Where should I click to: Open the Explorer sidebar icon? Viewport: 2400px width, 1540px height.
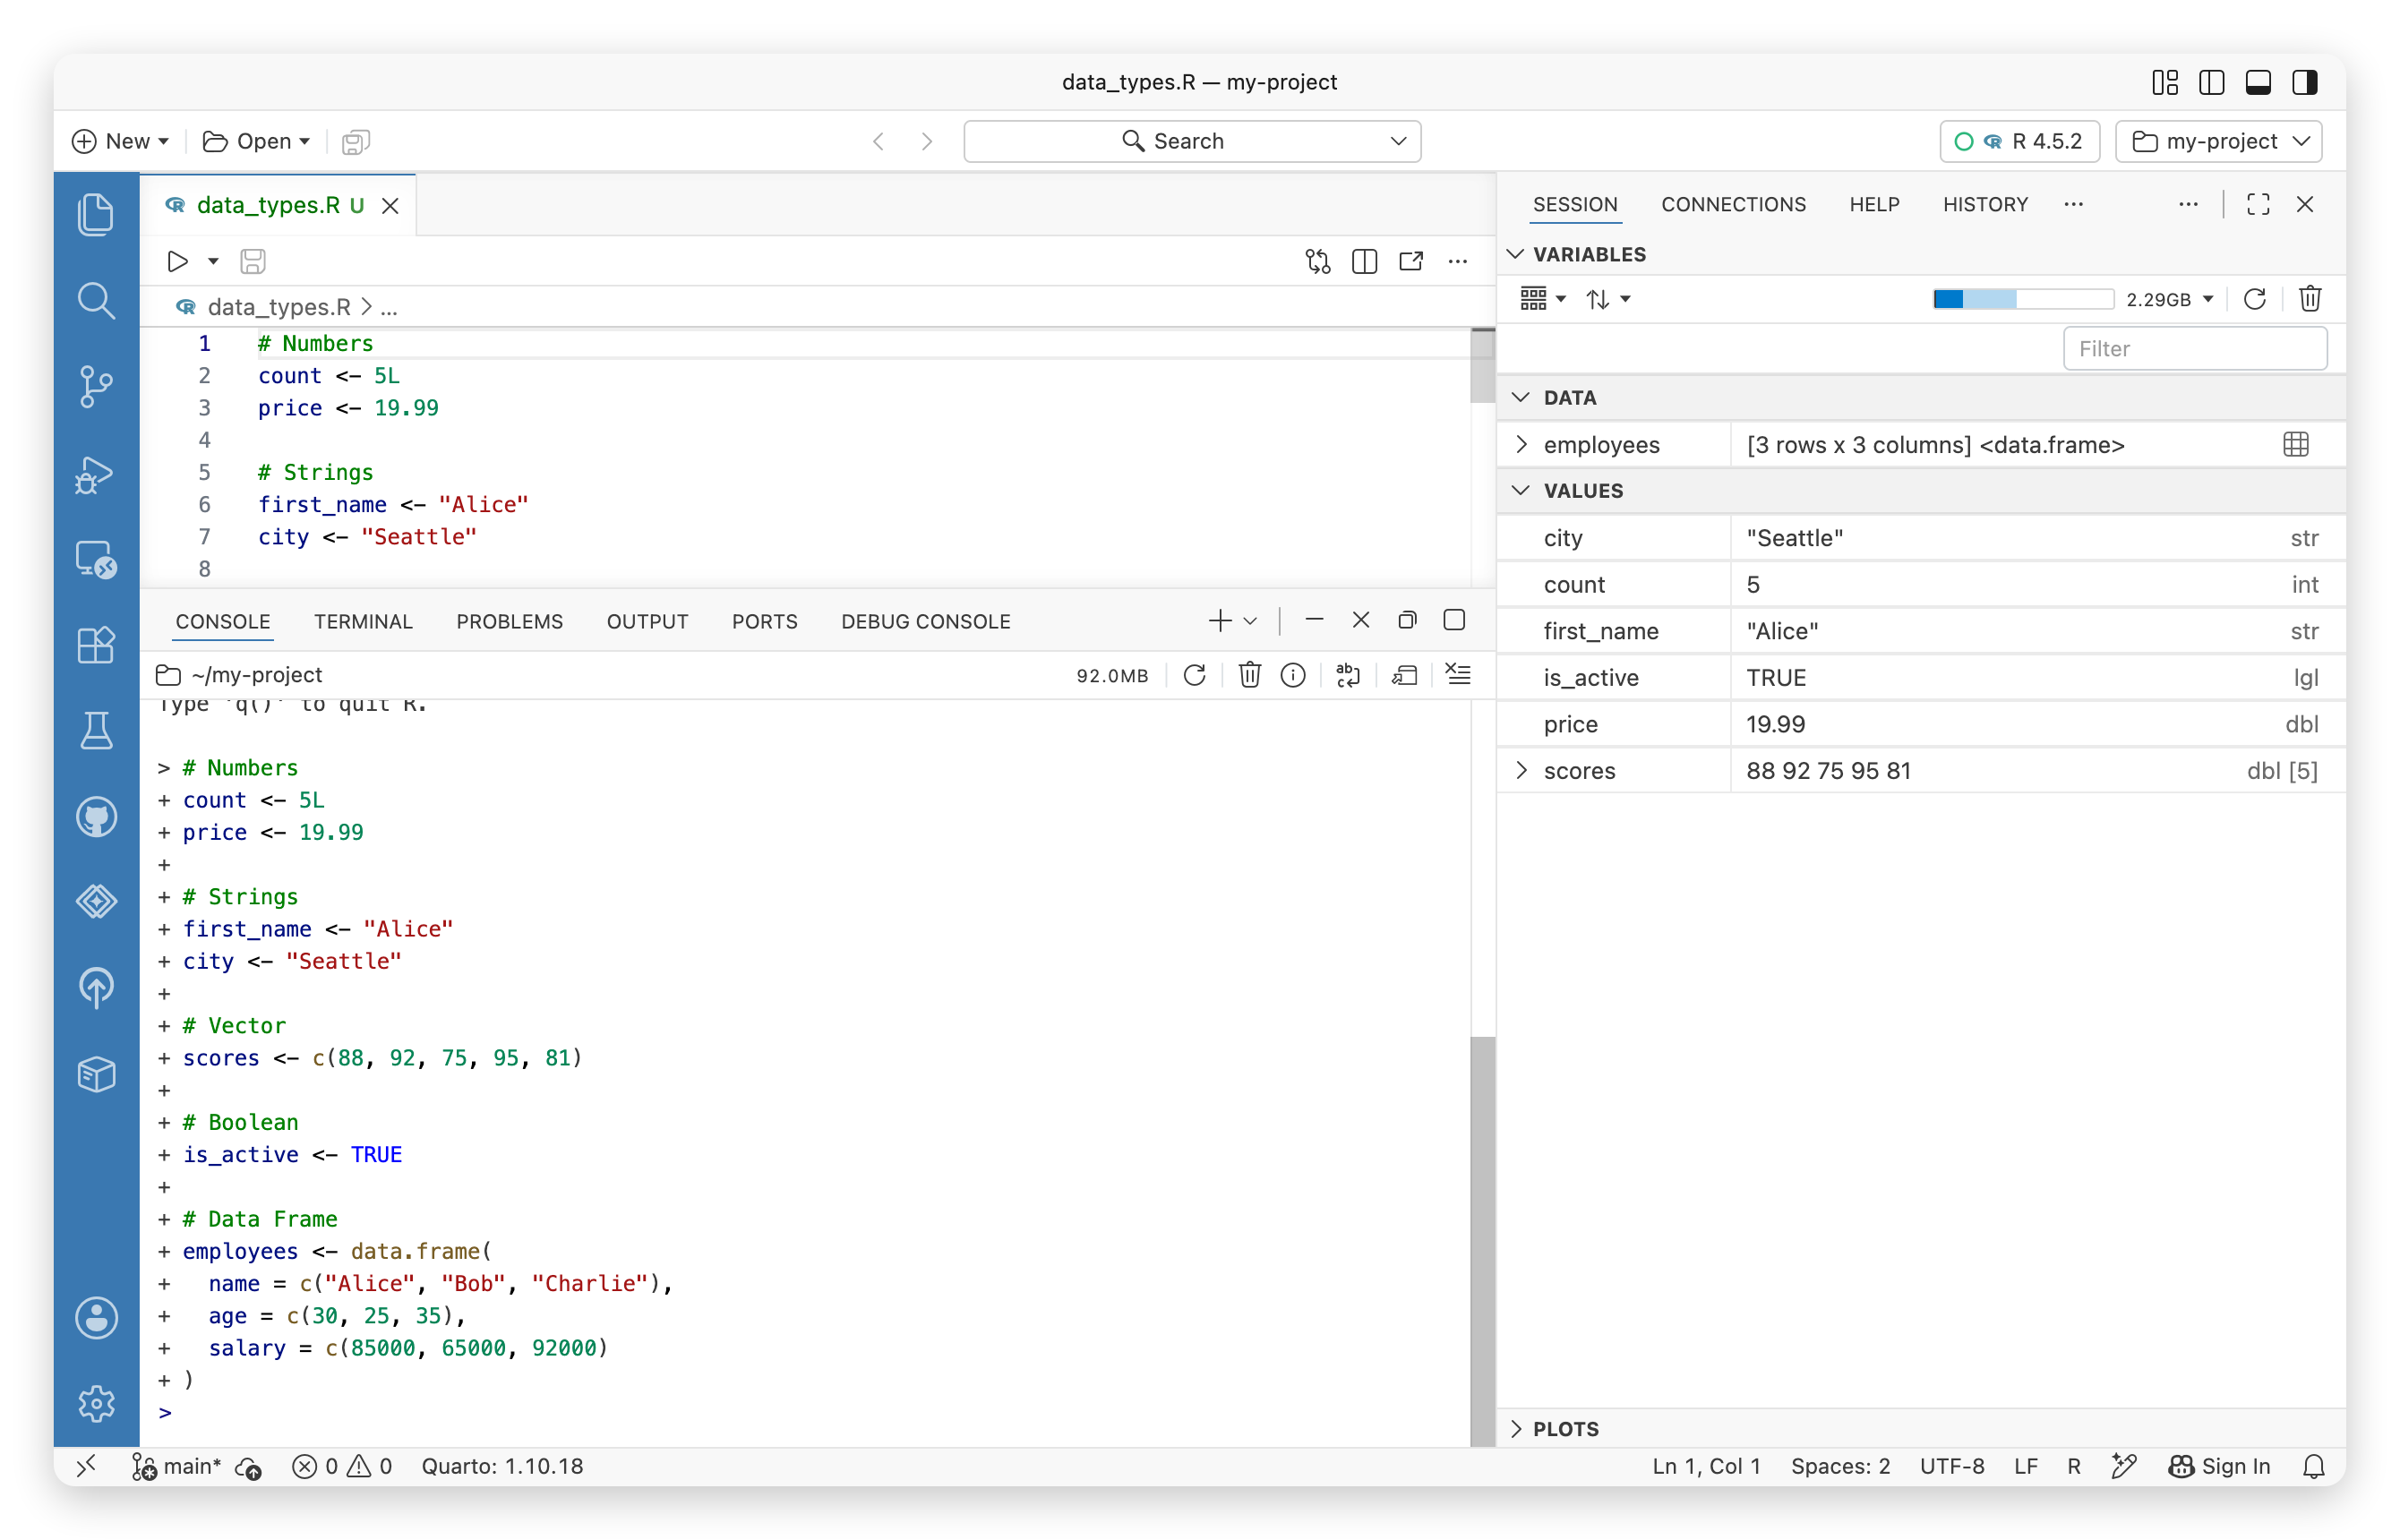coord(96,214)
